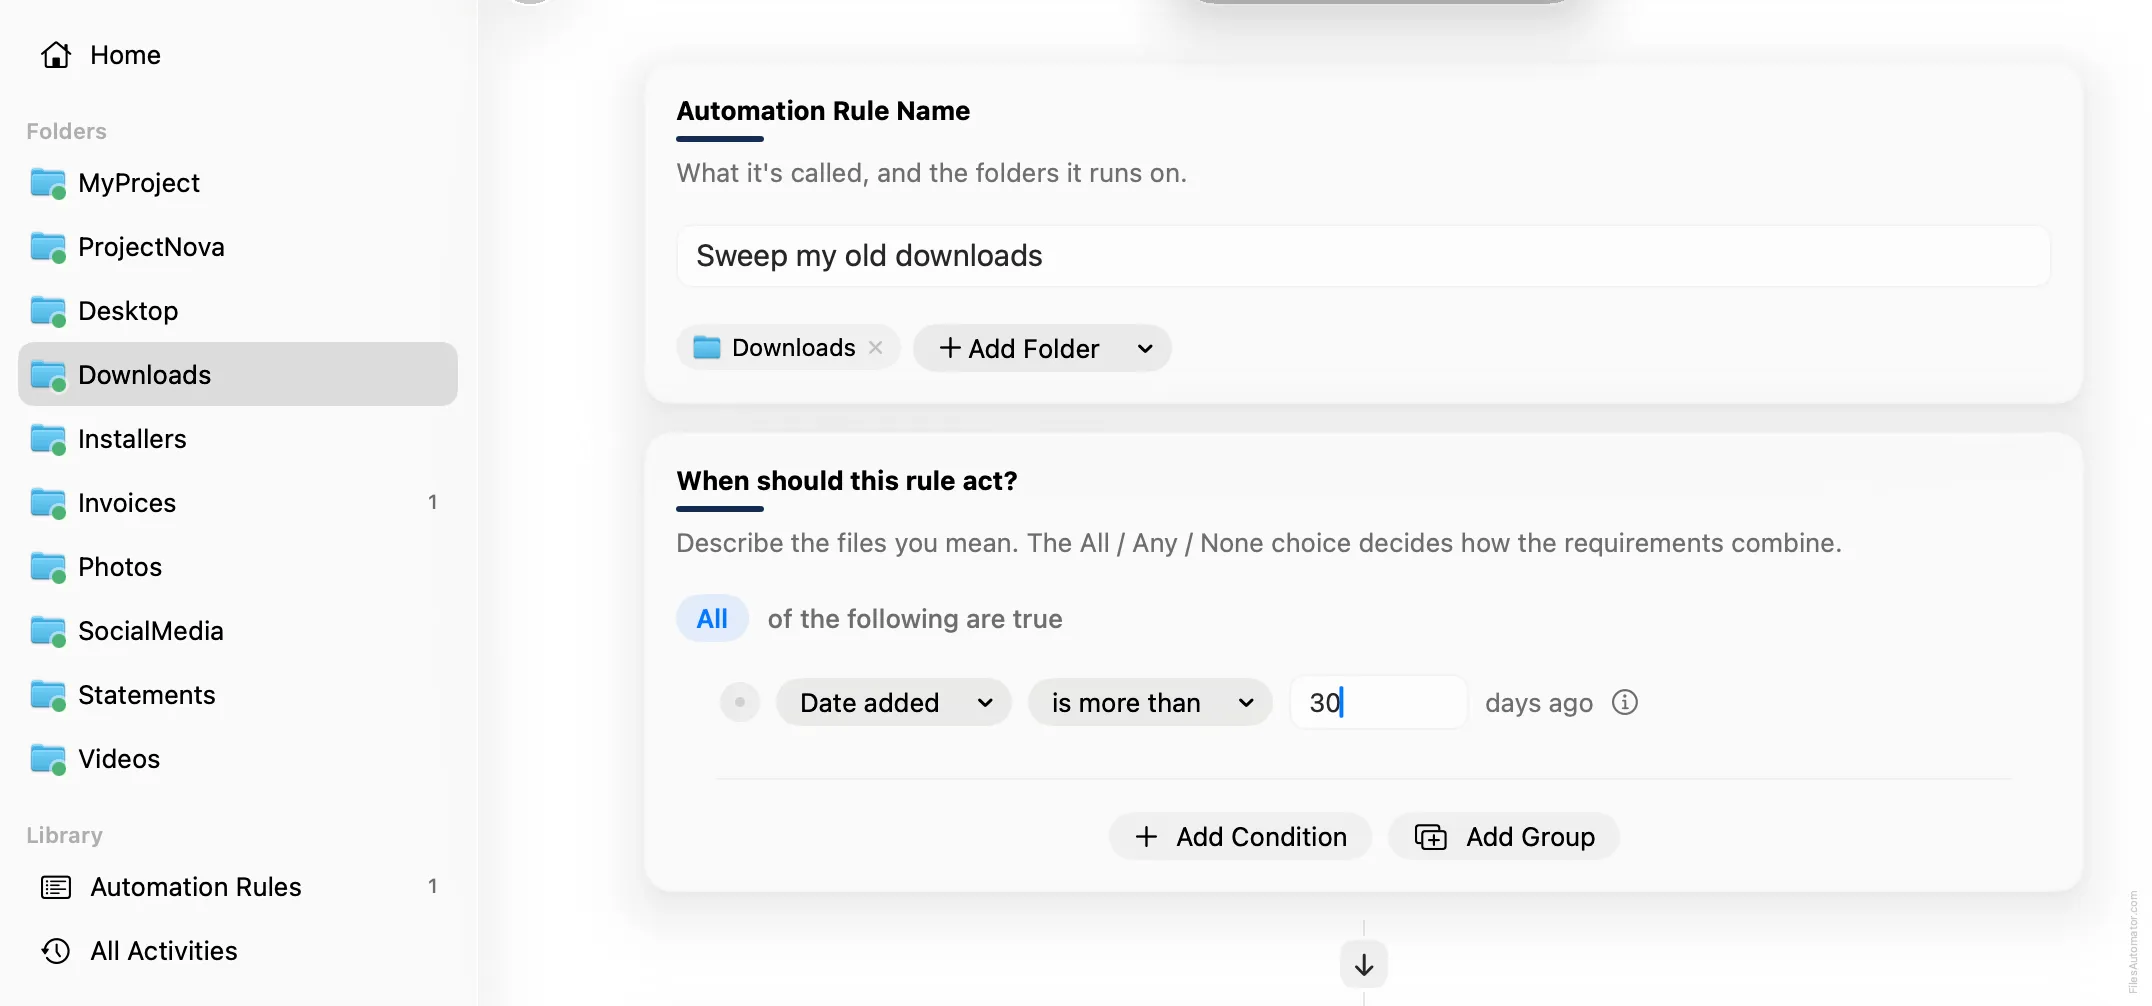Click Add Group button

click(x=1504, y=837)
